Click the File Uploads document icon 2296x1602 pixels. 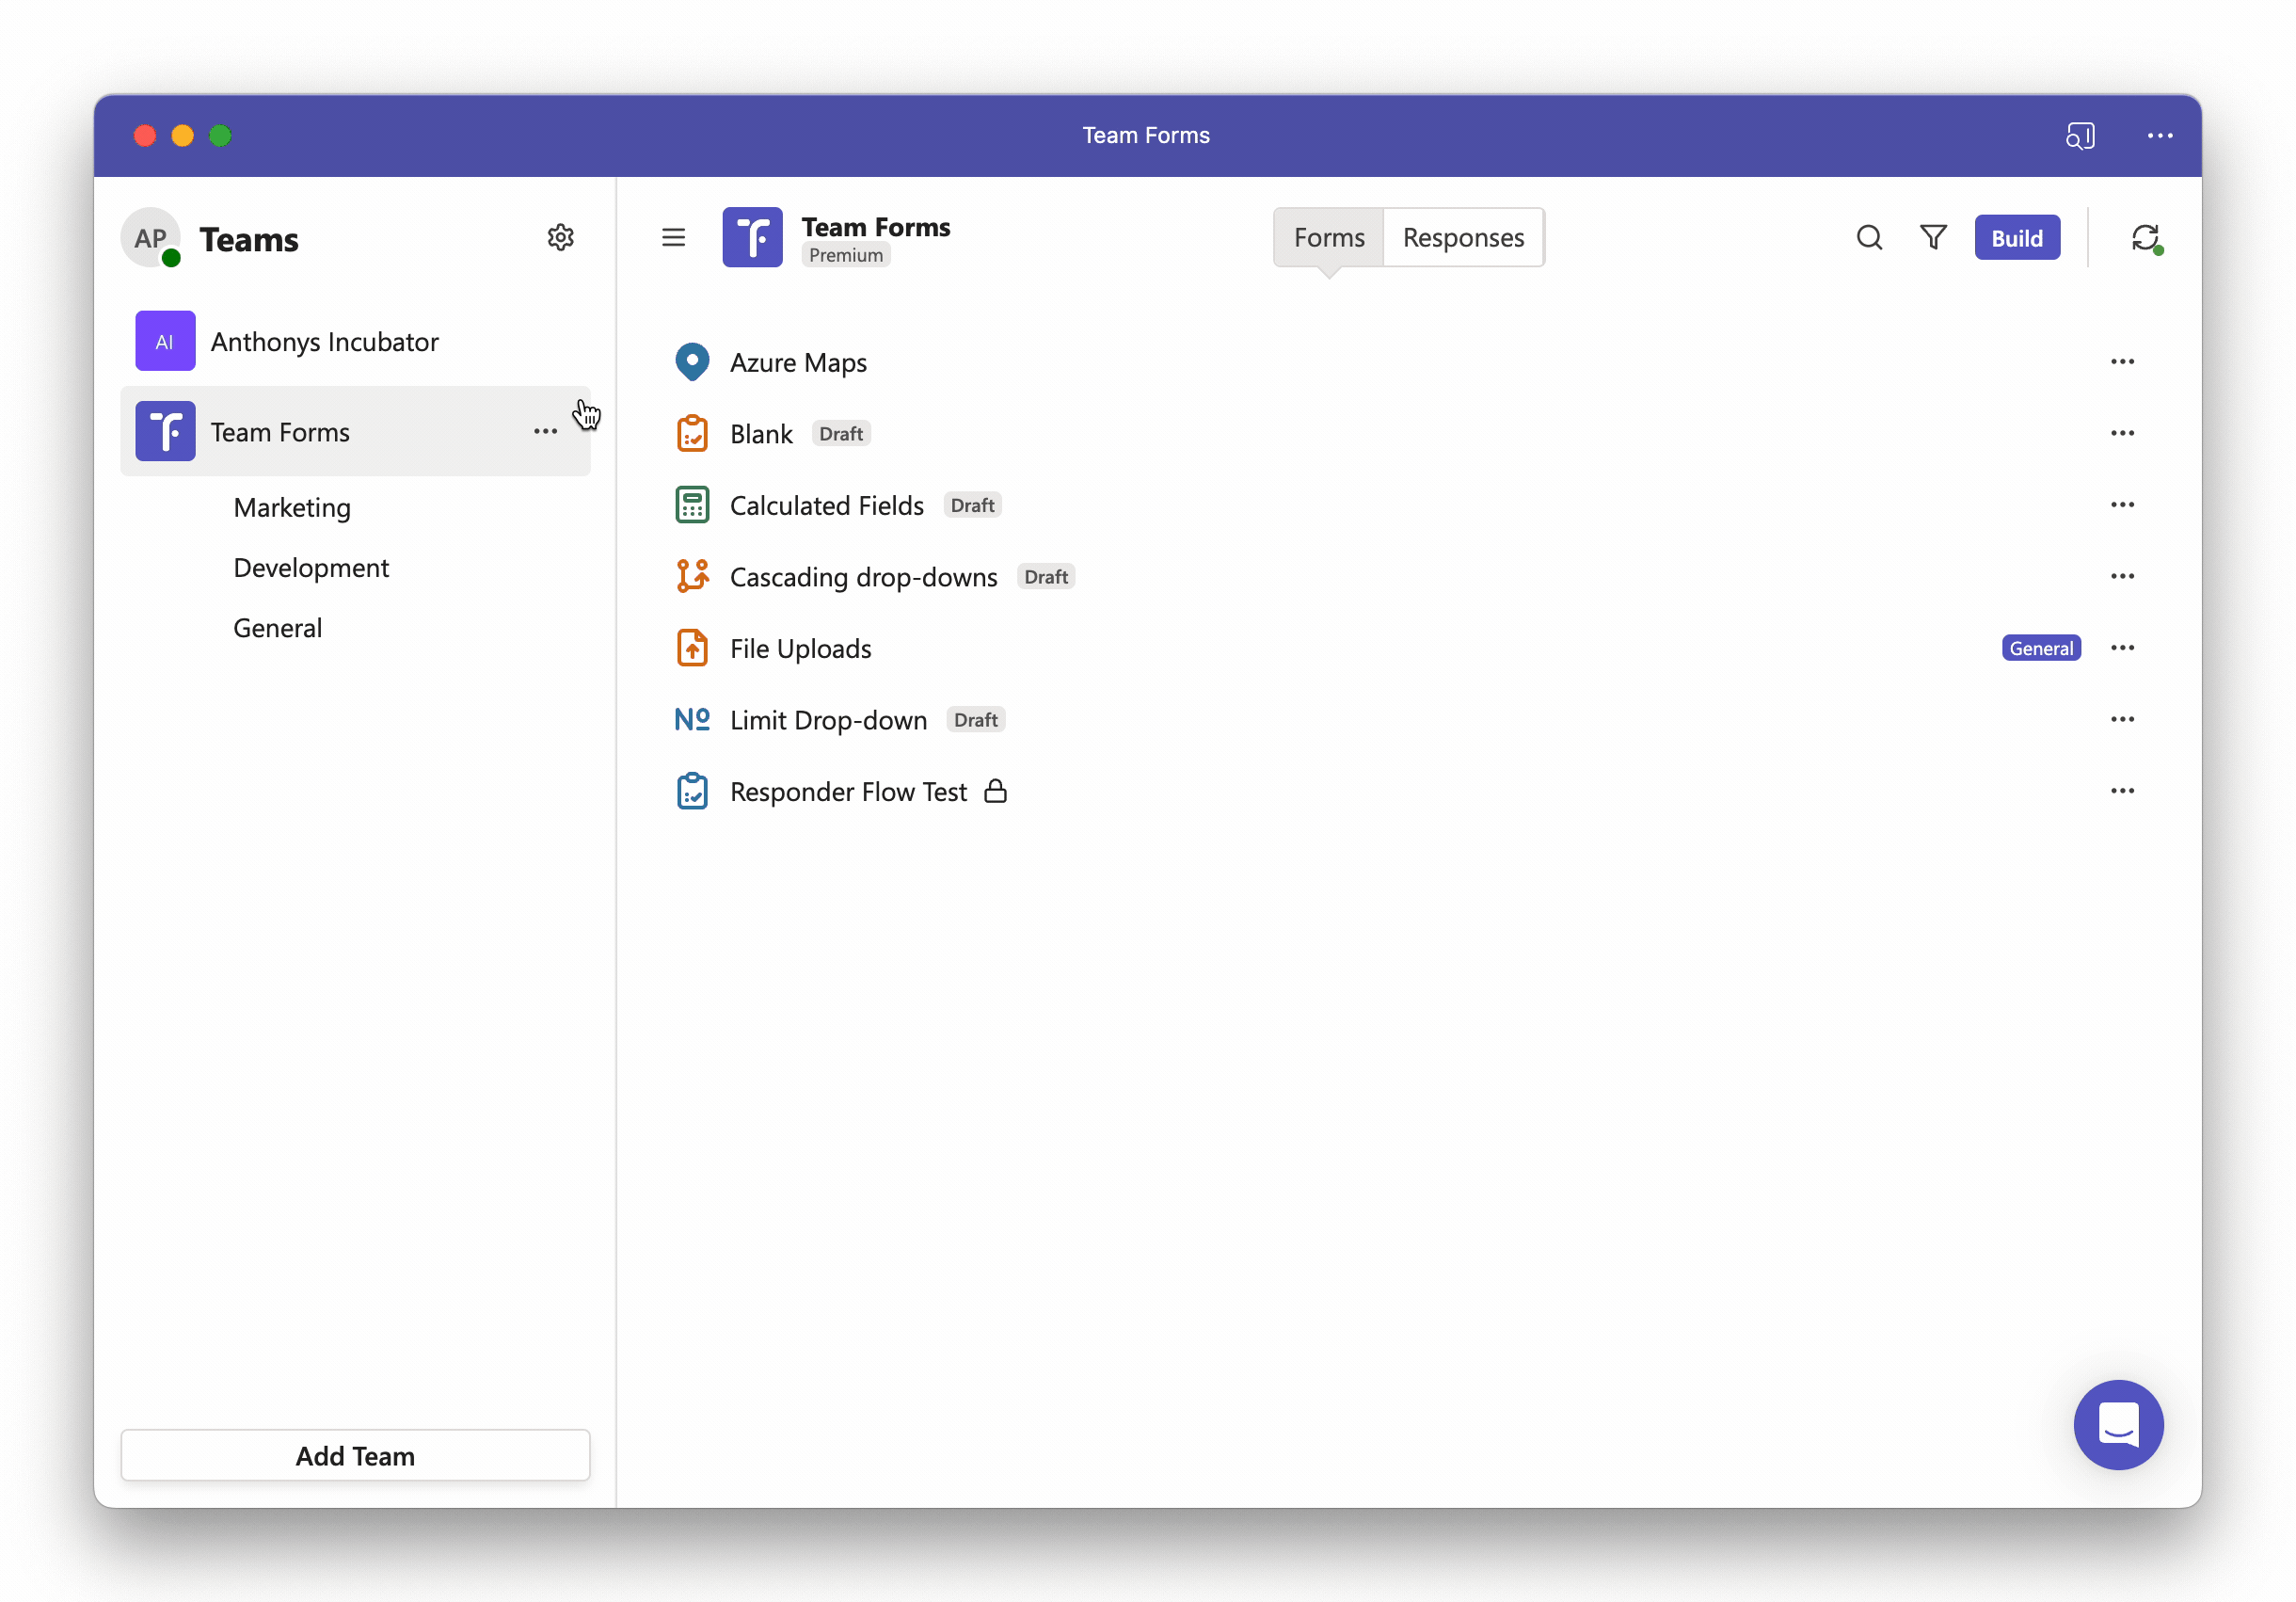point(692,648)
